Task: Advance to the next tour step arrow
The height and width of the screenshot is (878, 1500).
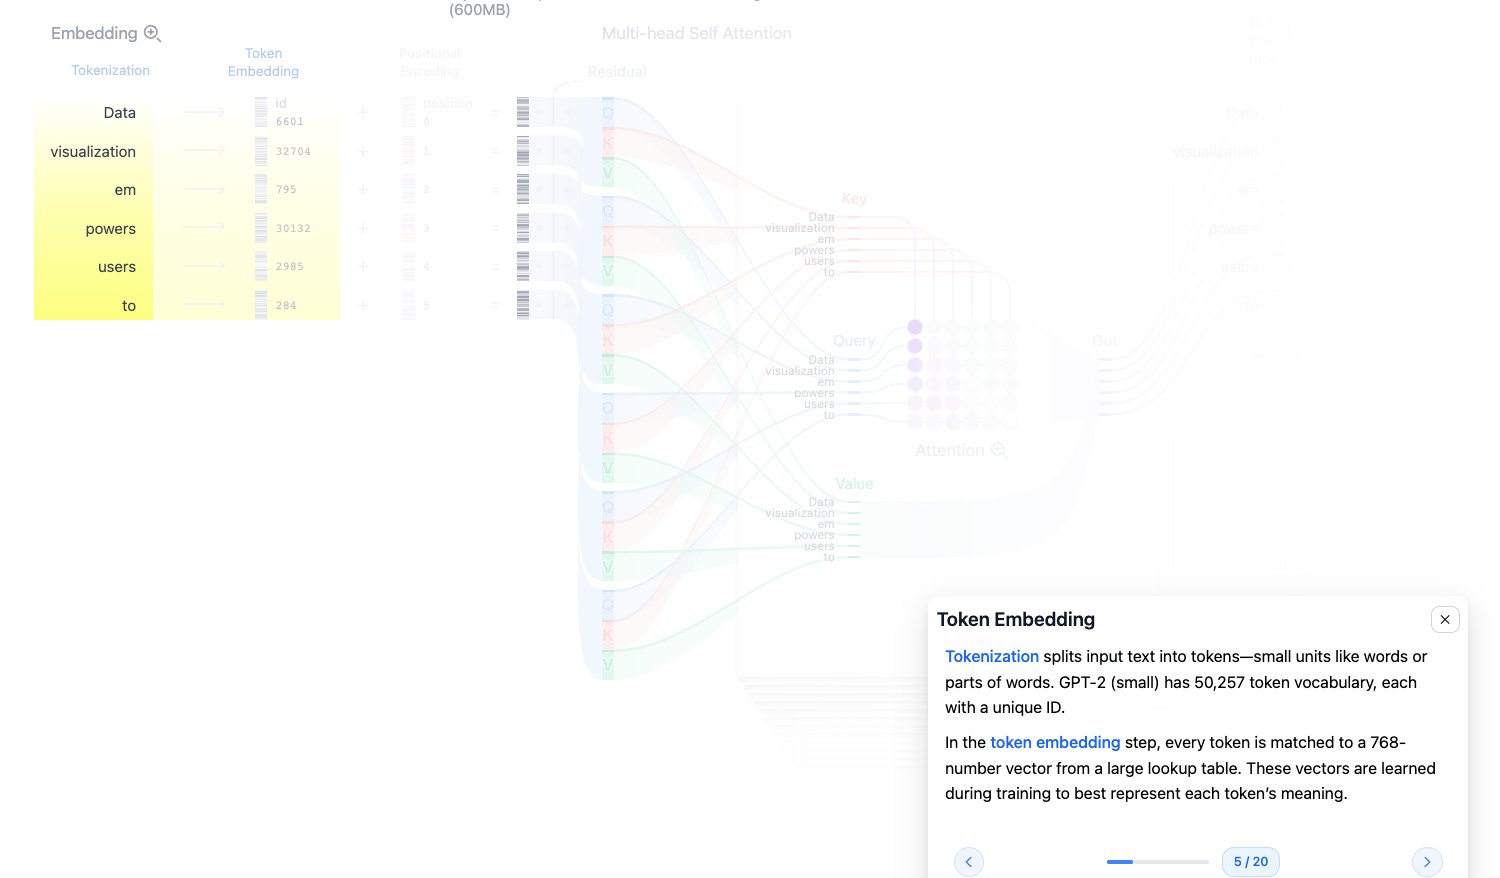Action: click(1427, 862)
